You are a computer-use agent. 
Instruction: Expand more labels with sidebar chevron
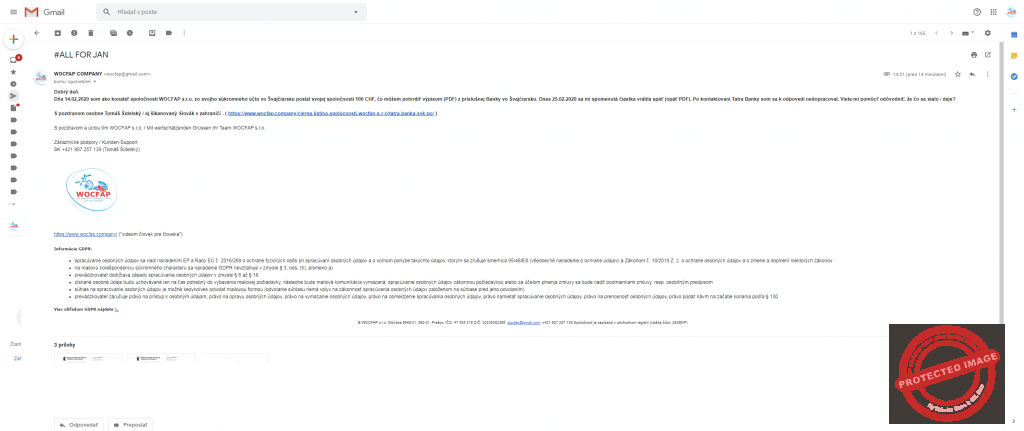click(x=13, y=204)
